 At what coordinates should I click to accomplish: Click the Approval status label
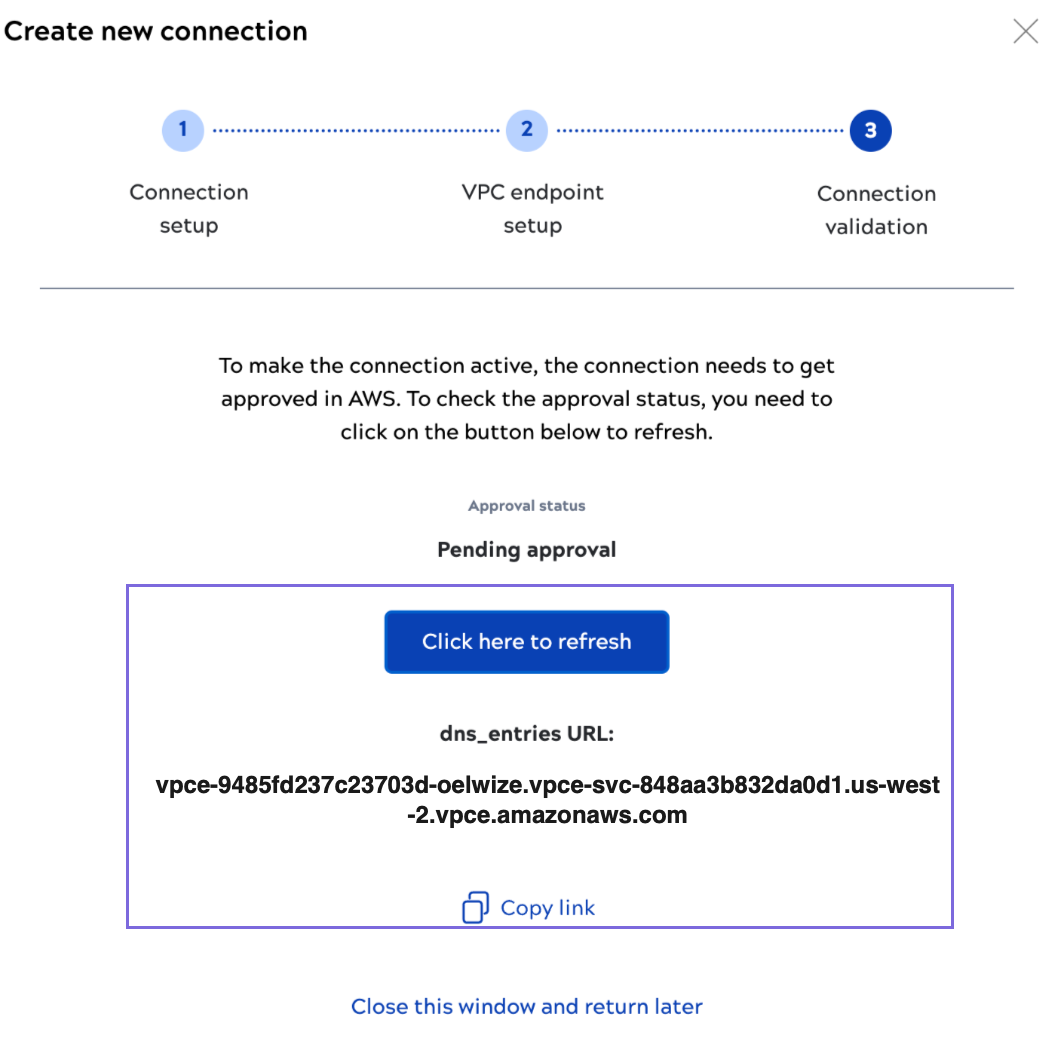[526, 506]
